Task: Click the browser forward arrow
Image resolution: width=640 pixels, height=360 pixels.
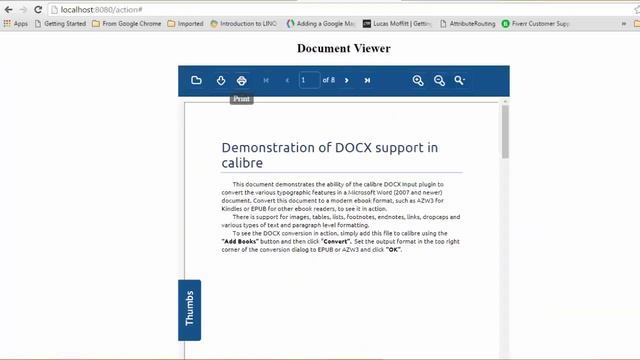Action: pyautogui.click(x=23, y=9)
